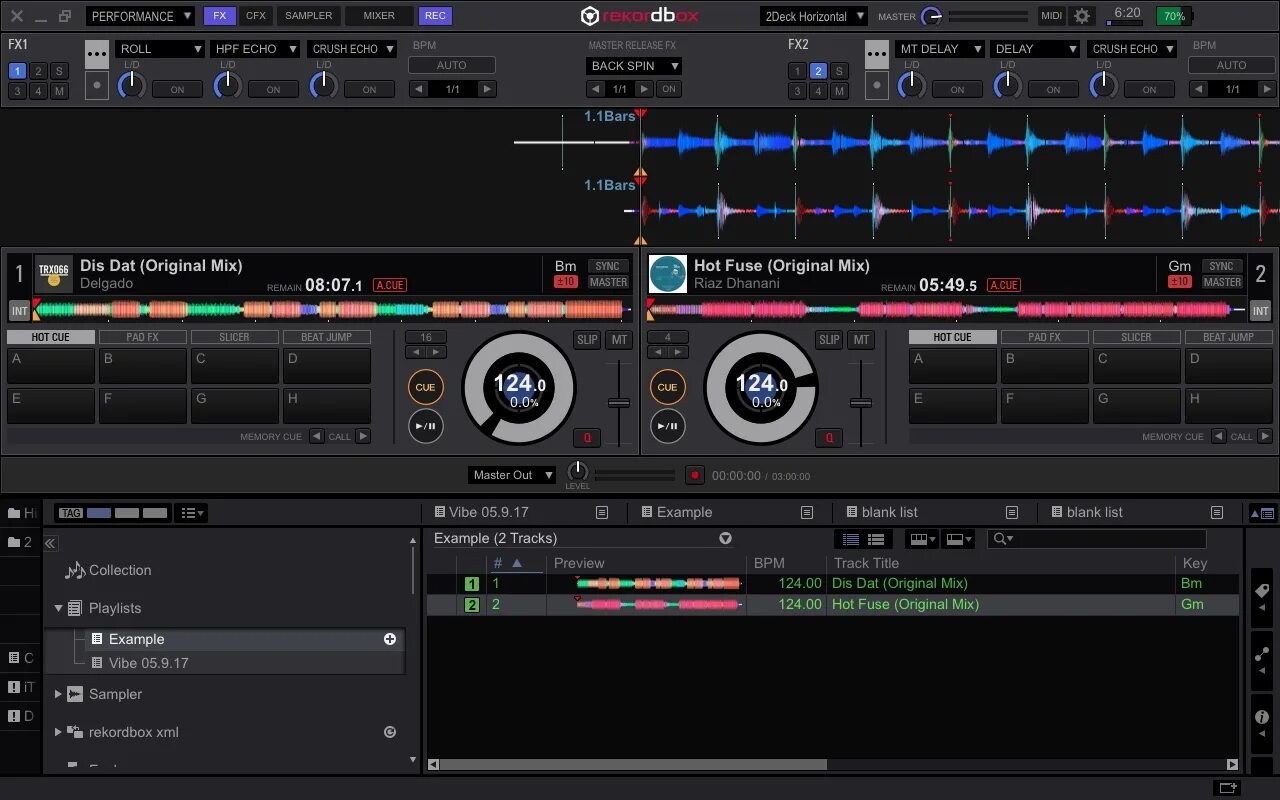Click FX1 AUTO BPM button
Viewport: 1280px width, 800px height.
[x=452, y=65]
